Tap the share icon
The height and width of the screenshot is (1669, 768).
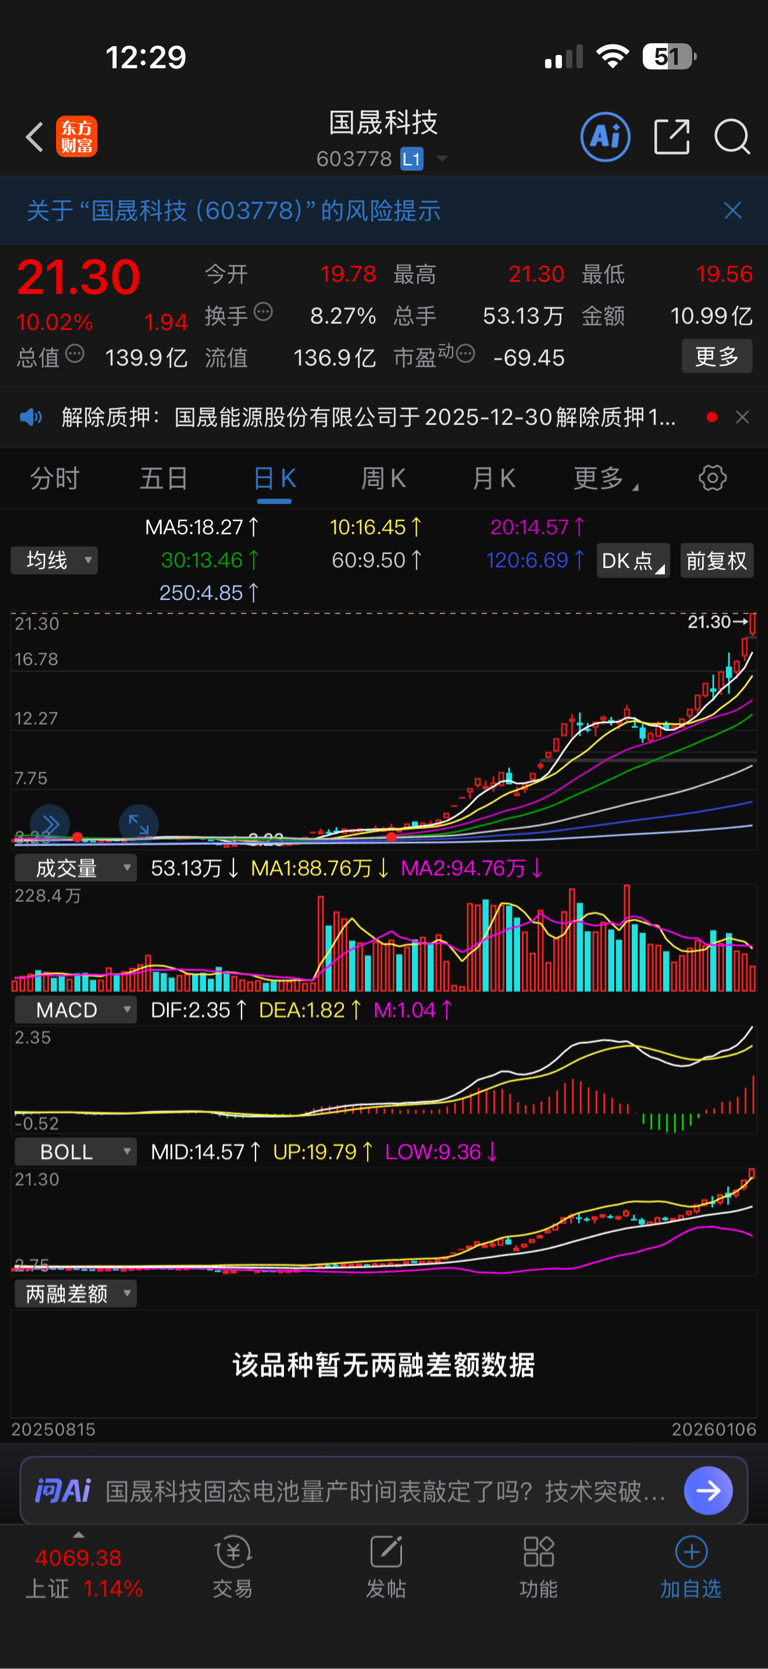tap(672, 136)
